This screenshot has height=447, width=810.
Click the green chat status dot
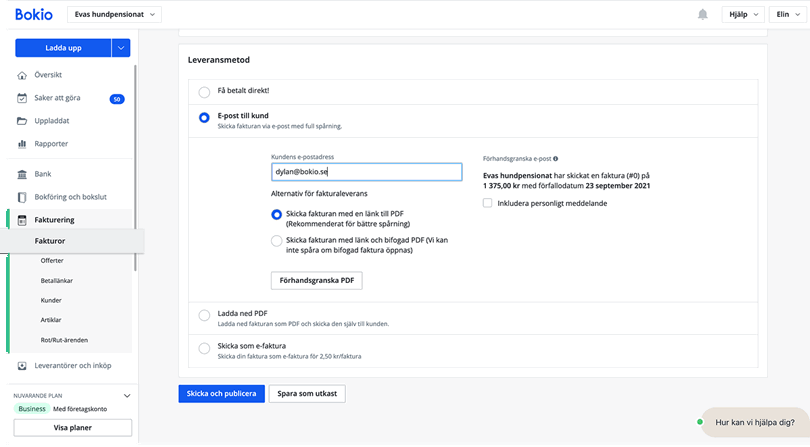(x=700, y=422)
